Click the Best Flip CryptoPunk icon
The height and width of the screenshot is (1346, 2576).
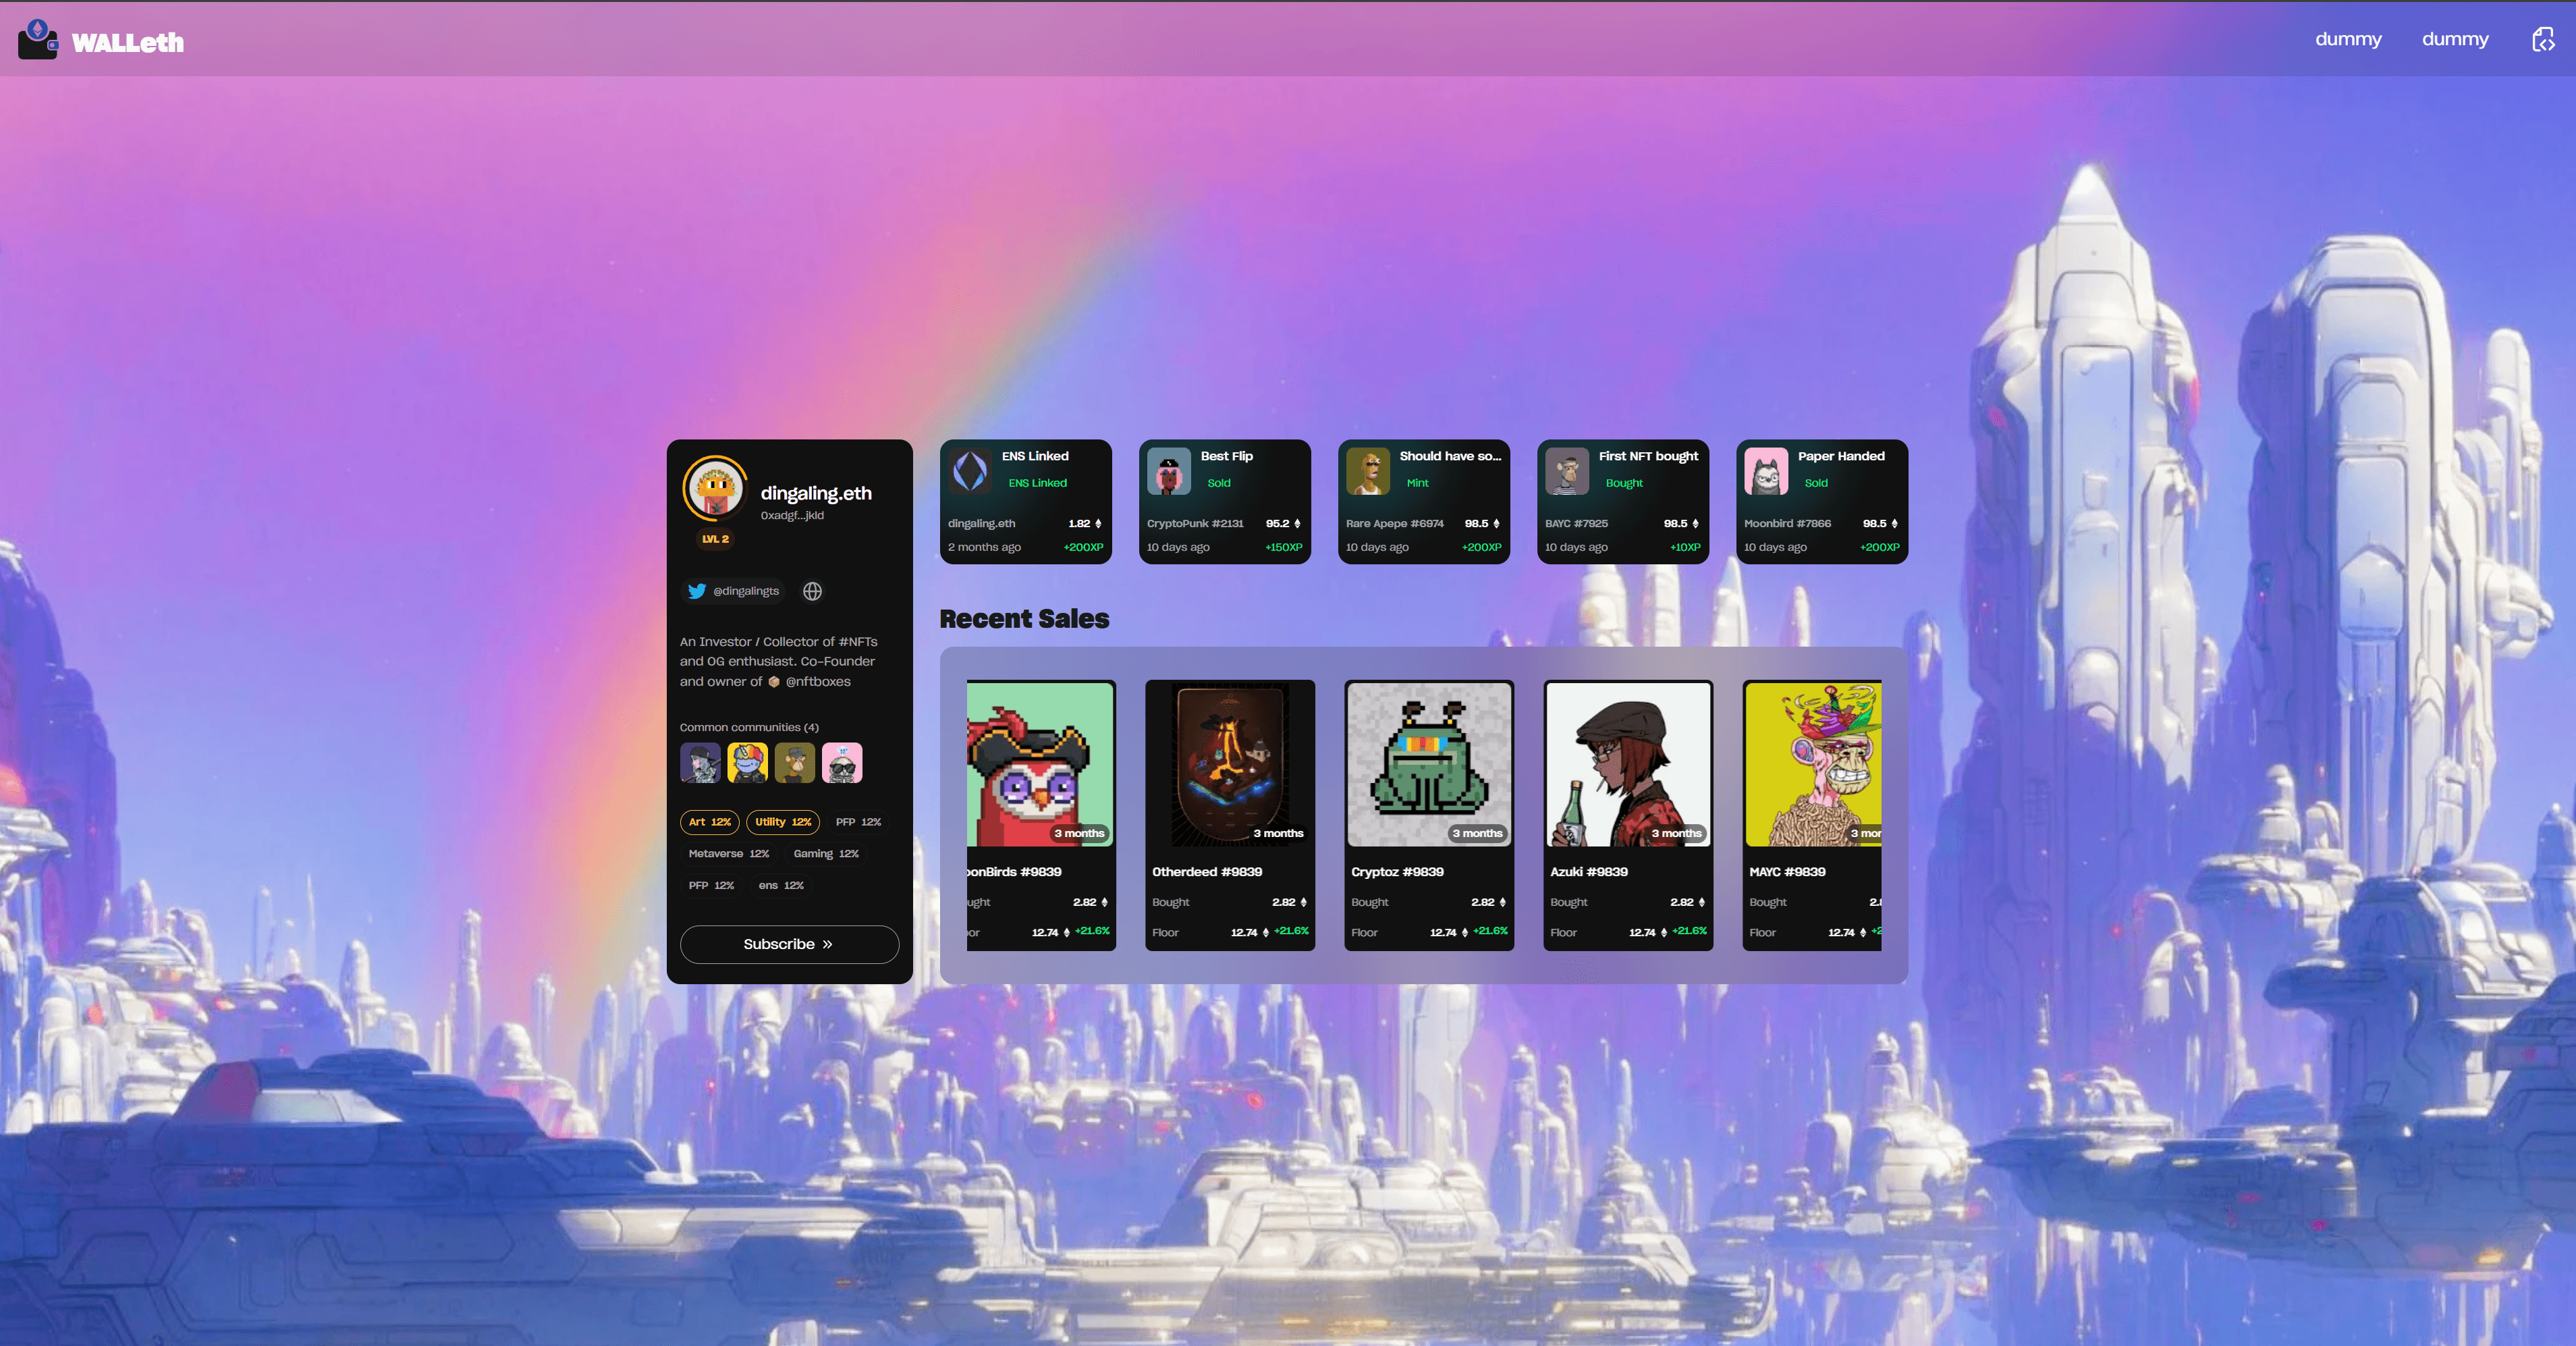[1168, 470]
